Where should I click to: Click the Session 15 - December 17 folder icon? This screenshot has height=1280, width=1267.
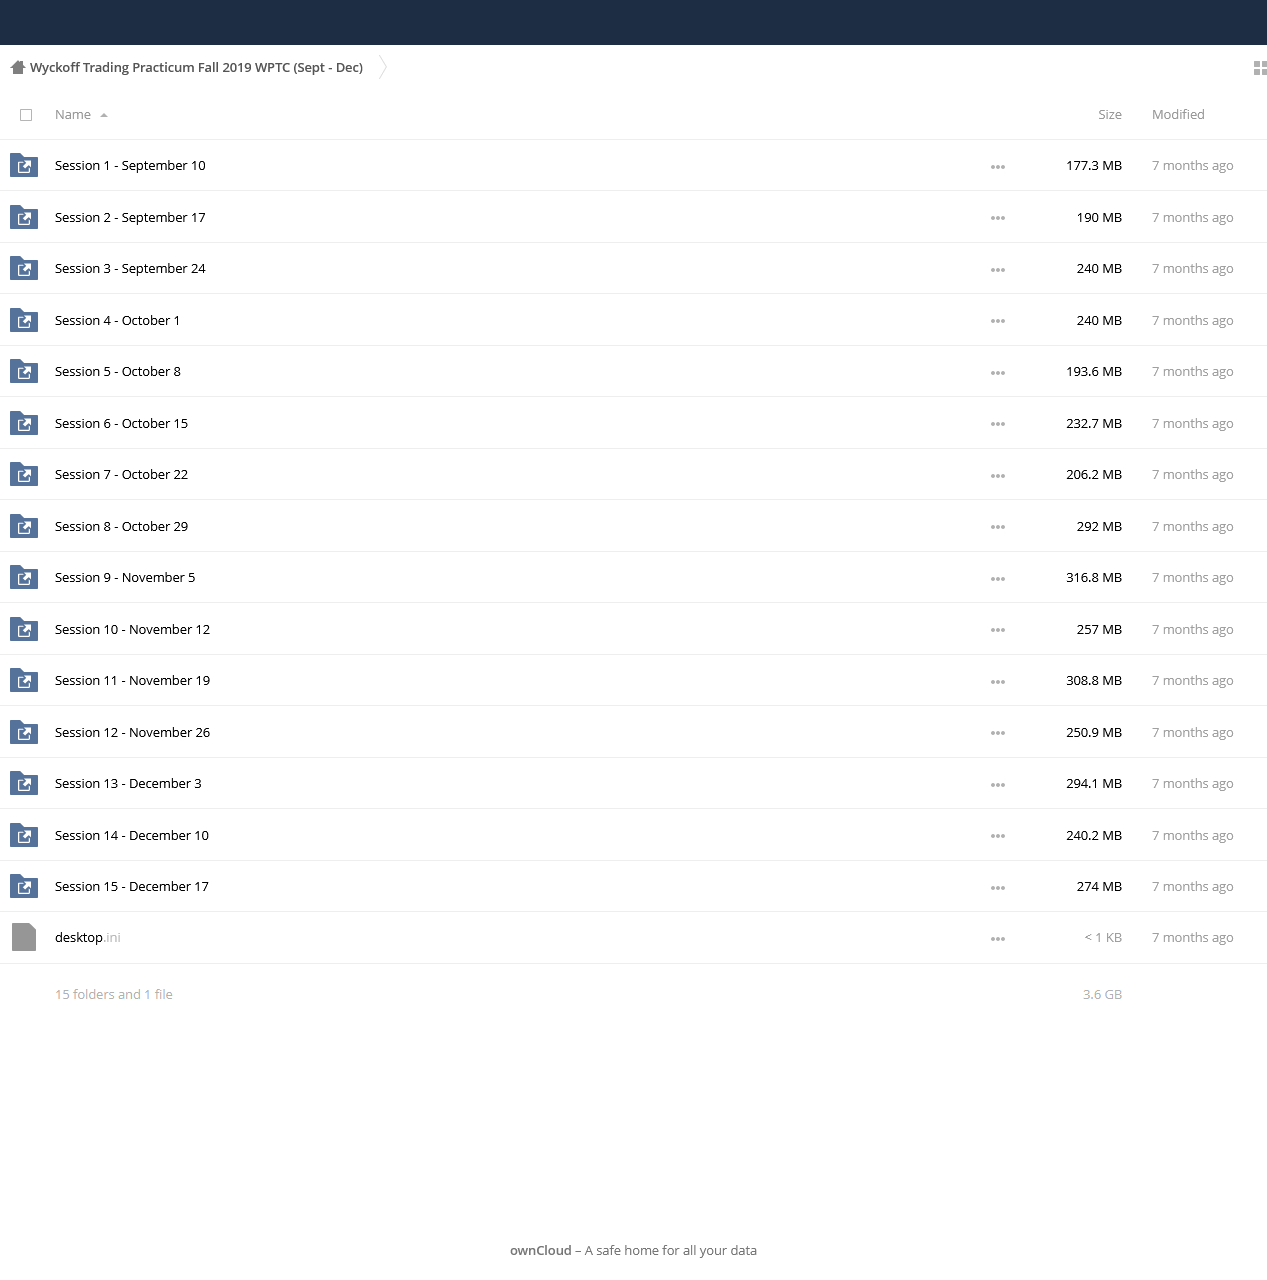click(x=24, y=886)
